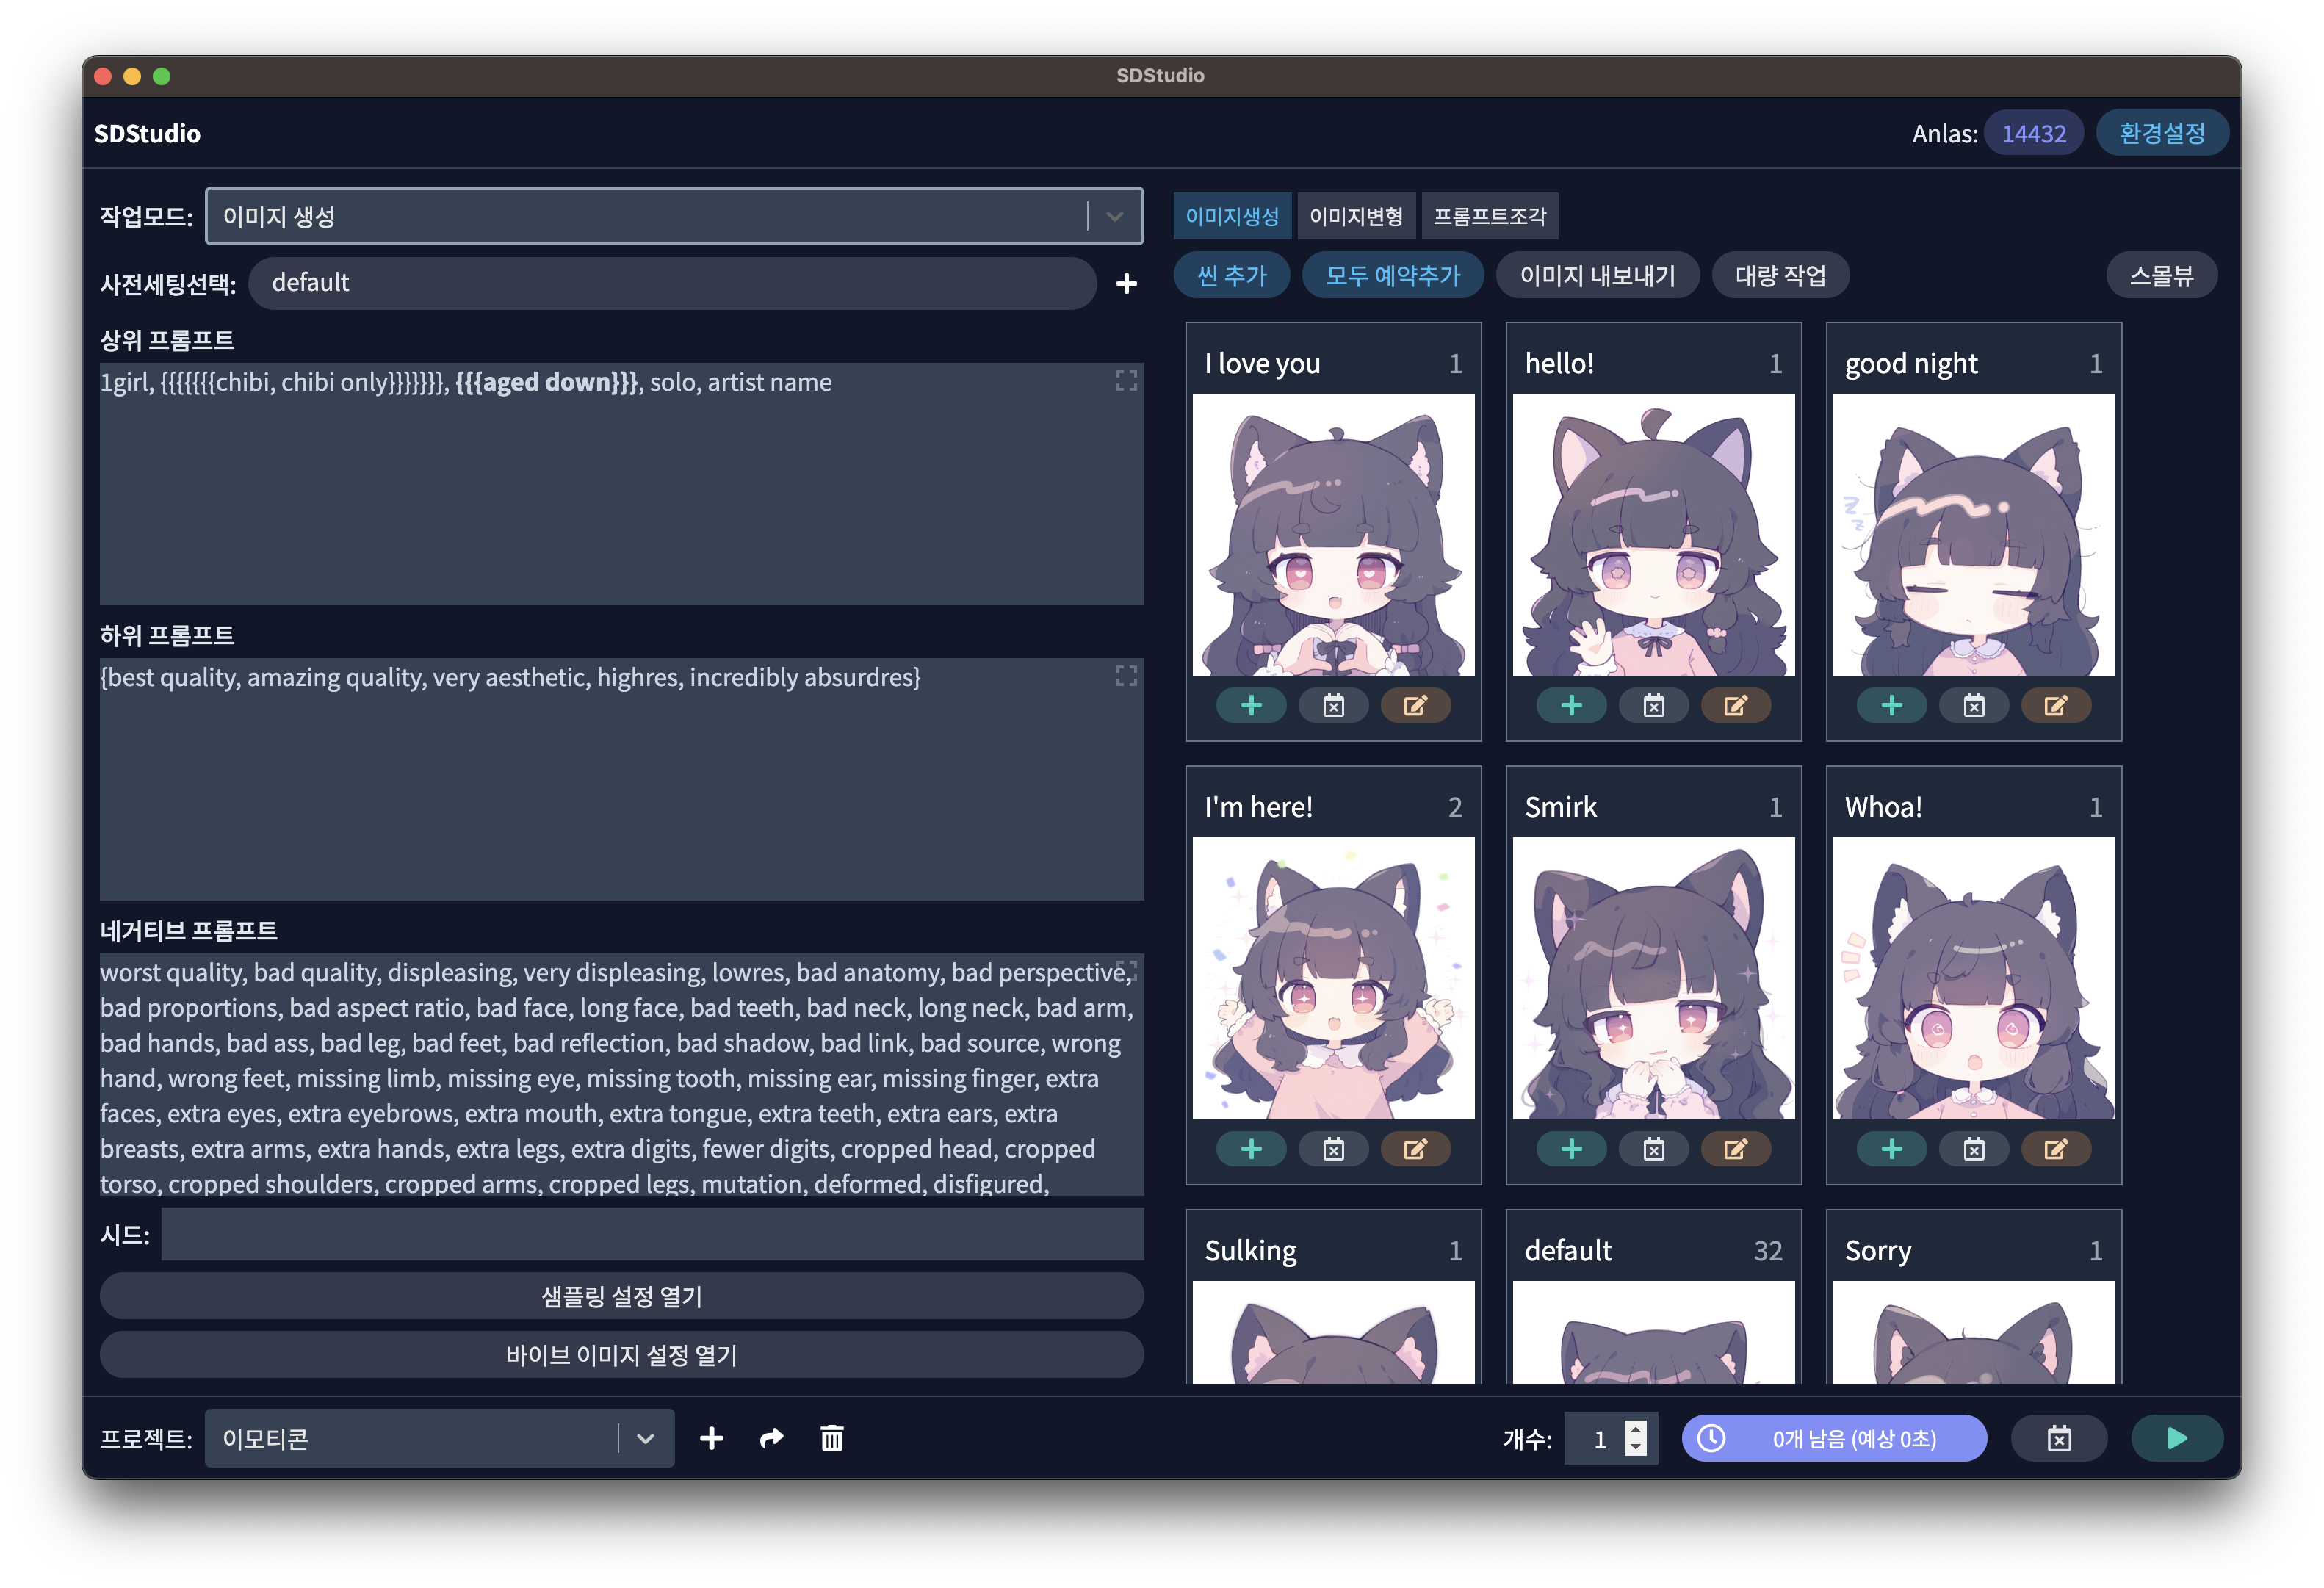Edit the 'good night' scene
This screenshot has width=2324, height=1588.
tap(2055, 706)
